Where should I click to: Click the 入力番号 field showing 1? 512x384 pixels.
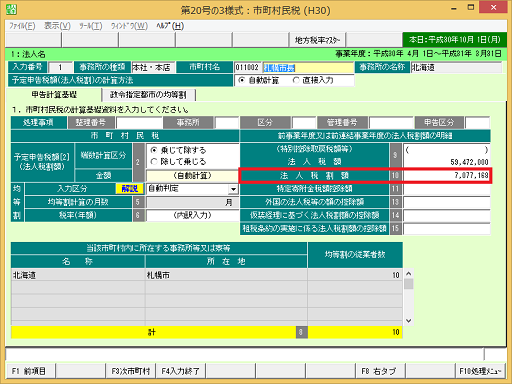point(60,68)
